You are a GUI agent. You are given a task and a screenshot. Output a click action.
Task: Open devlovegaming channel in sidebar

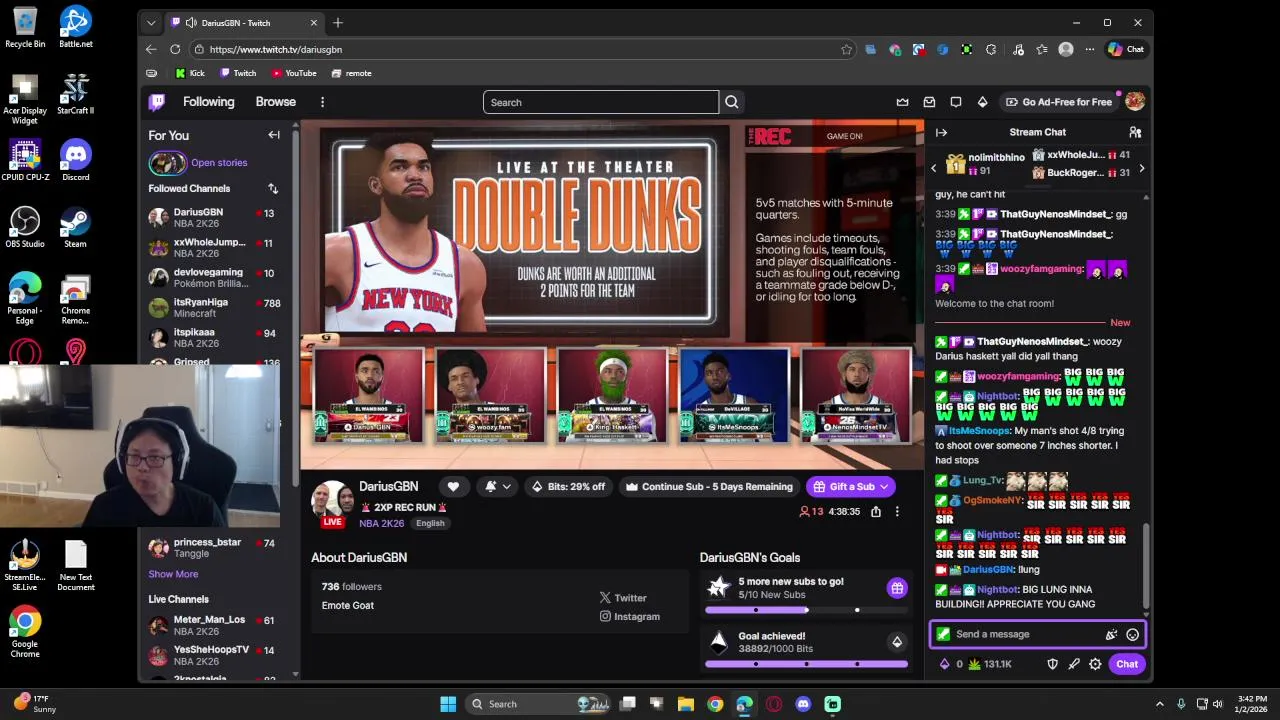tap(214, 278)
